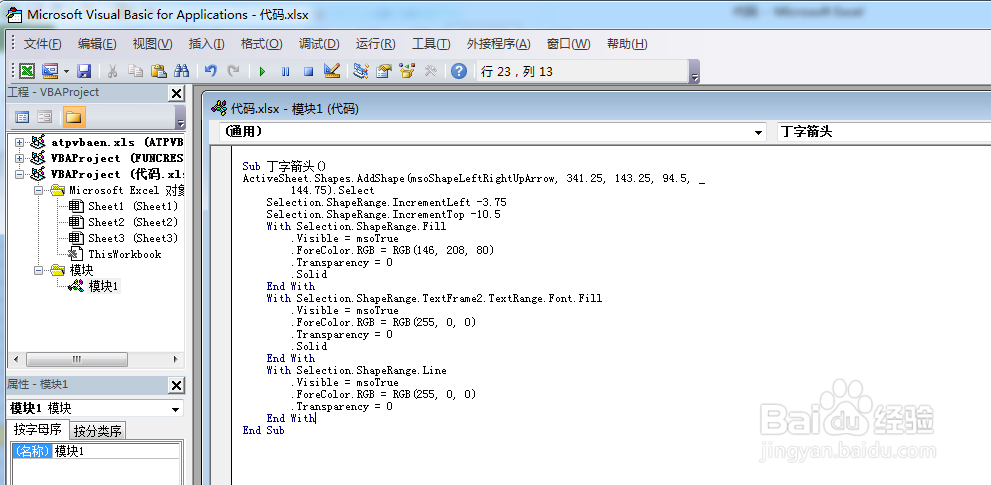Click the 'Sub 丁字箭头()' code line

(x=284, y=166)
